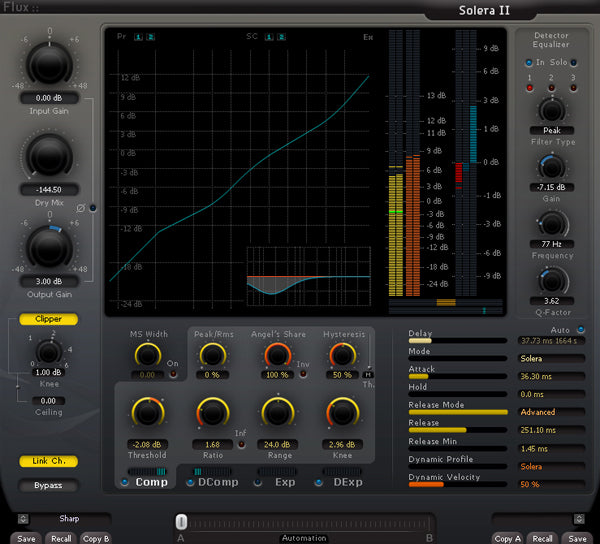Click the Copy B button
Screen dimensions: 600x544
pyautogui.click(x=96, y=538)
